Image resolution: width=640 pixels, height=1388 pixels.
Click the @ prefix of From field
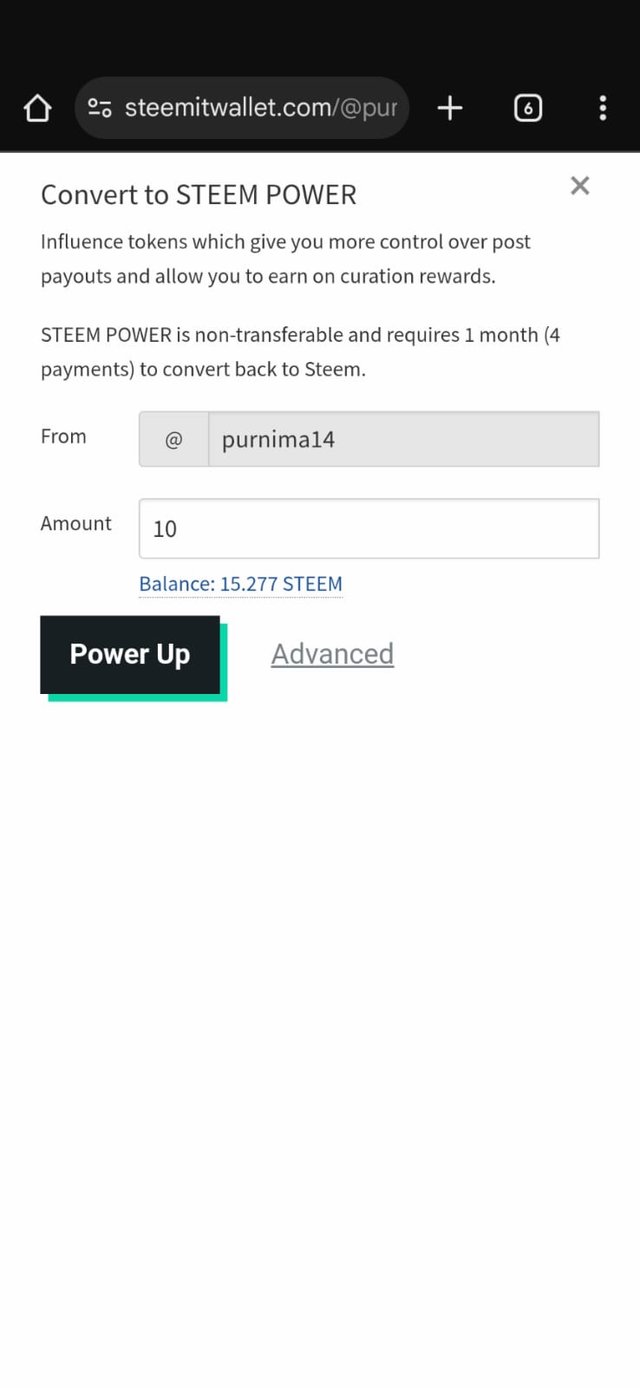tap(173, 439)
